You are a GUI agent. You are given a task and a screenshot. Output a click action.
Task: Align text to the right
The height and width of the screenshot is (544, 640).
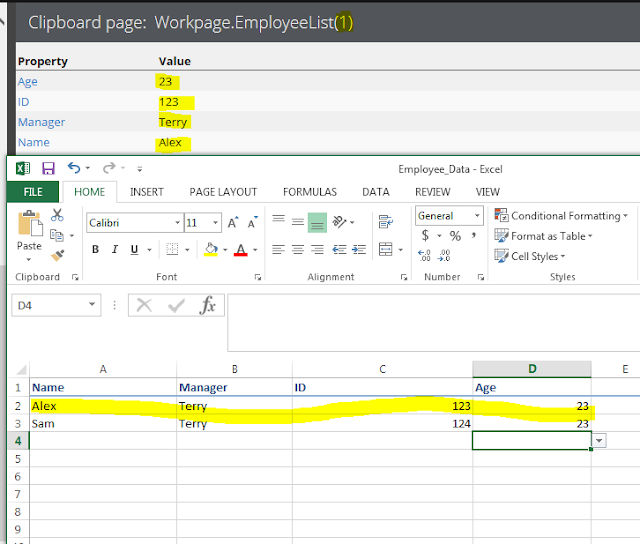[x=317, y=249]
